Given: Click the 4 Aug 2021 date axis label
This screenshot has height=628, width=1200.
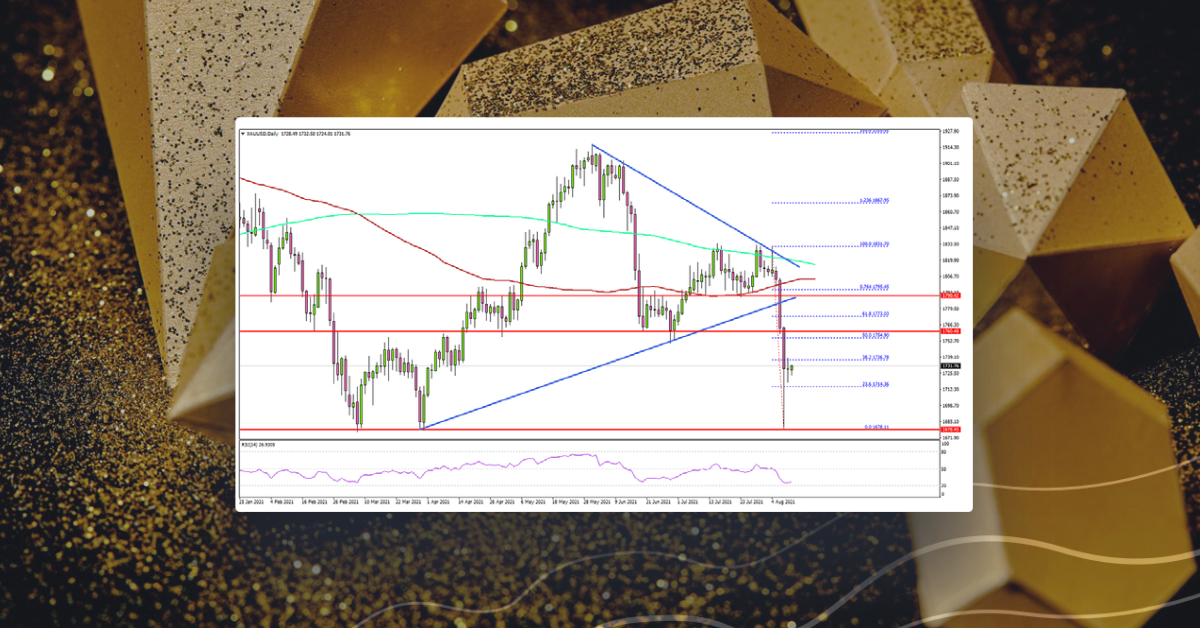Looking at the screenshot, I should pyautogui.click(x=785, y=497).
